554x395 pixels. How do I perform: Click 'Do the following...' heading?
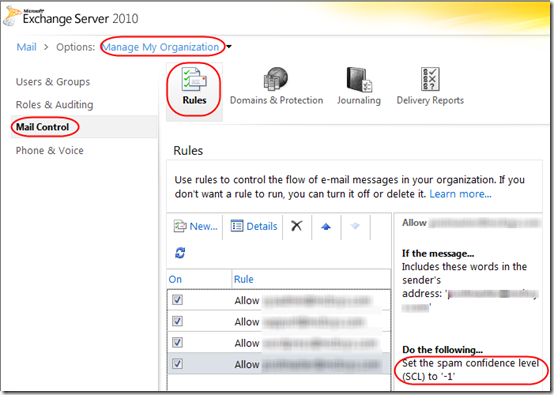pos(442,350)
